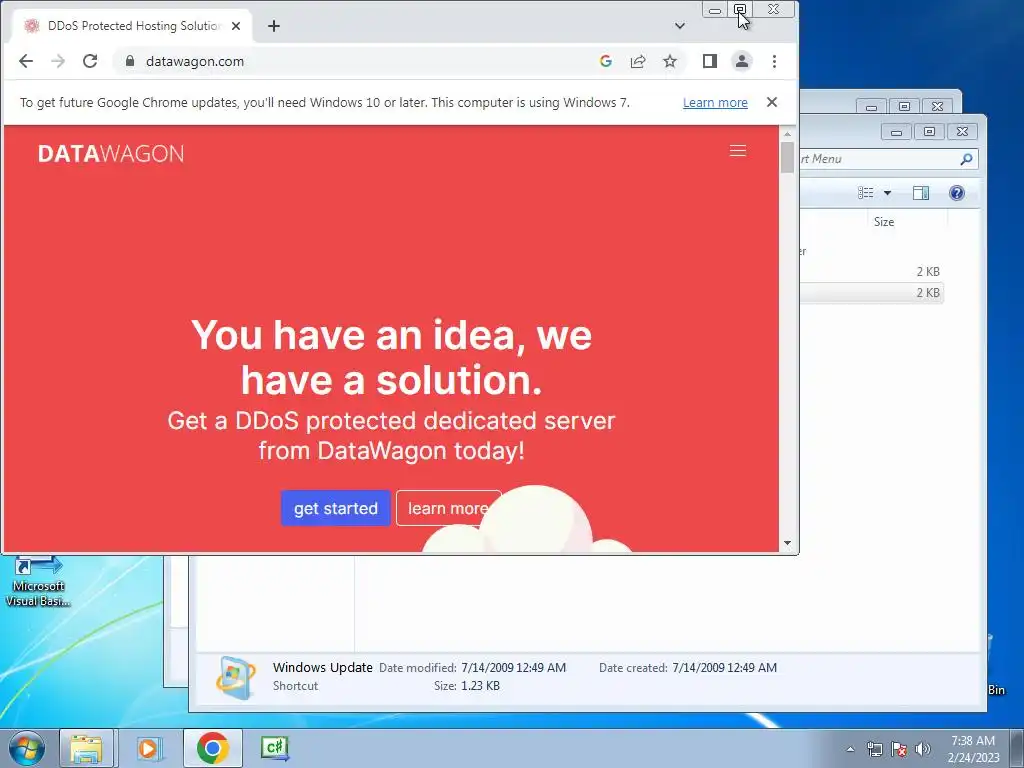Click the get started button
This screenshot has width=1024, height=768.
(x=336, y=508)
